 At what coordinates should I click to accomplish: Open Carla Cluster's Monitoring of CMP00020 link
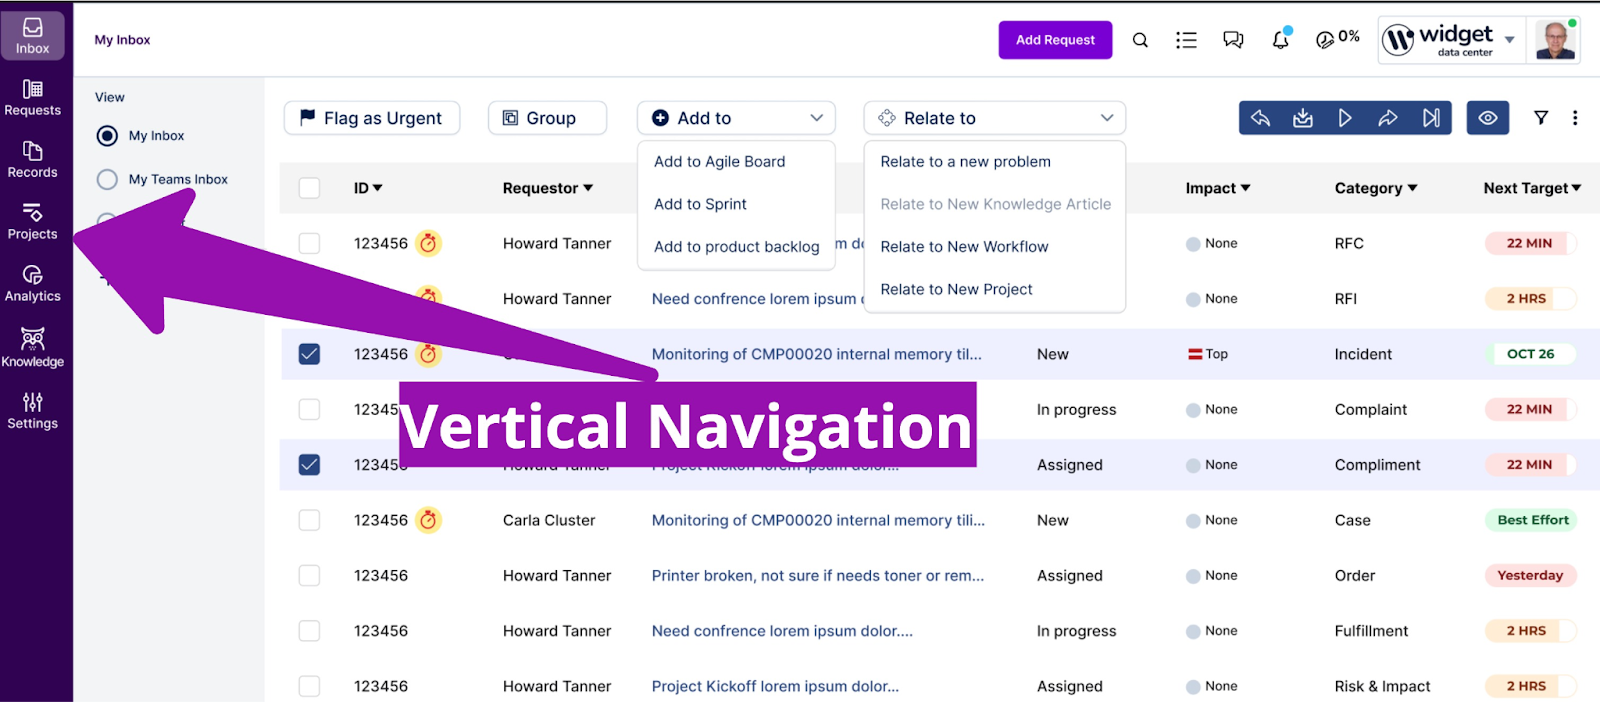[818, 520]
